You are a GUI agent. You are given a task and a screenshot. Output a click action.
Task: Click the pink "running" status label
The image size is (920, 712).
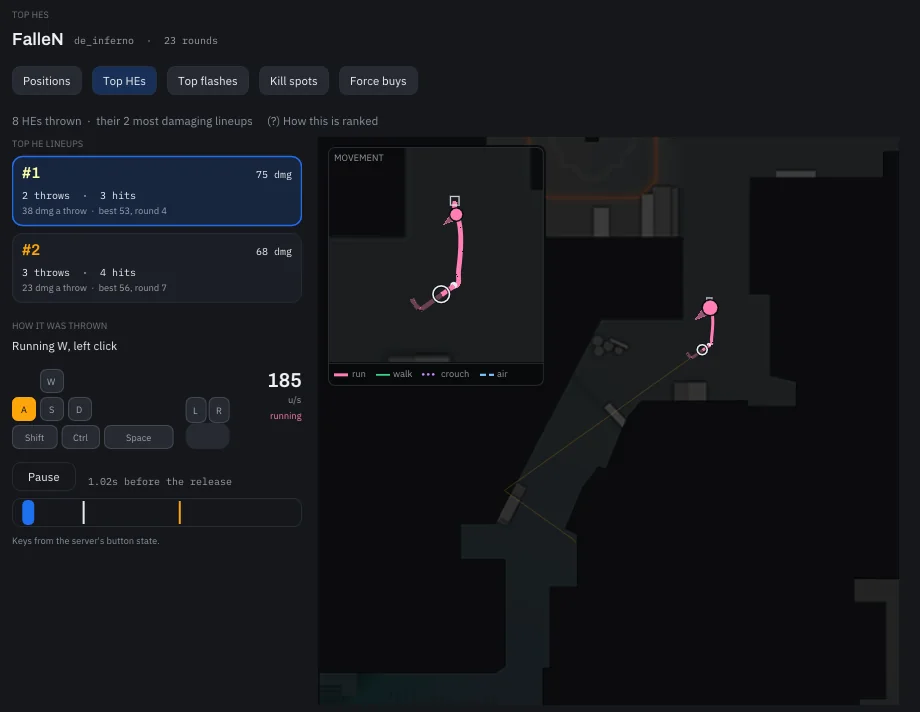(286, 416)
